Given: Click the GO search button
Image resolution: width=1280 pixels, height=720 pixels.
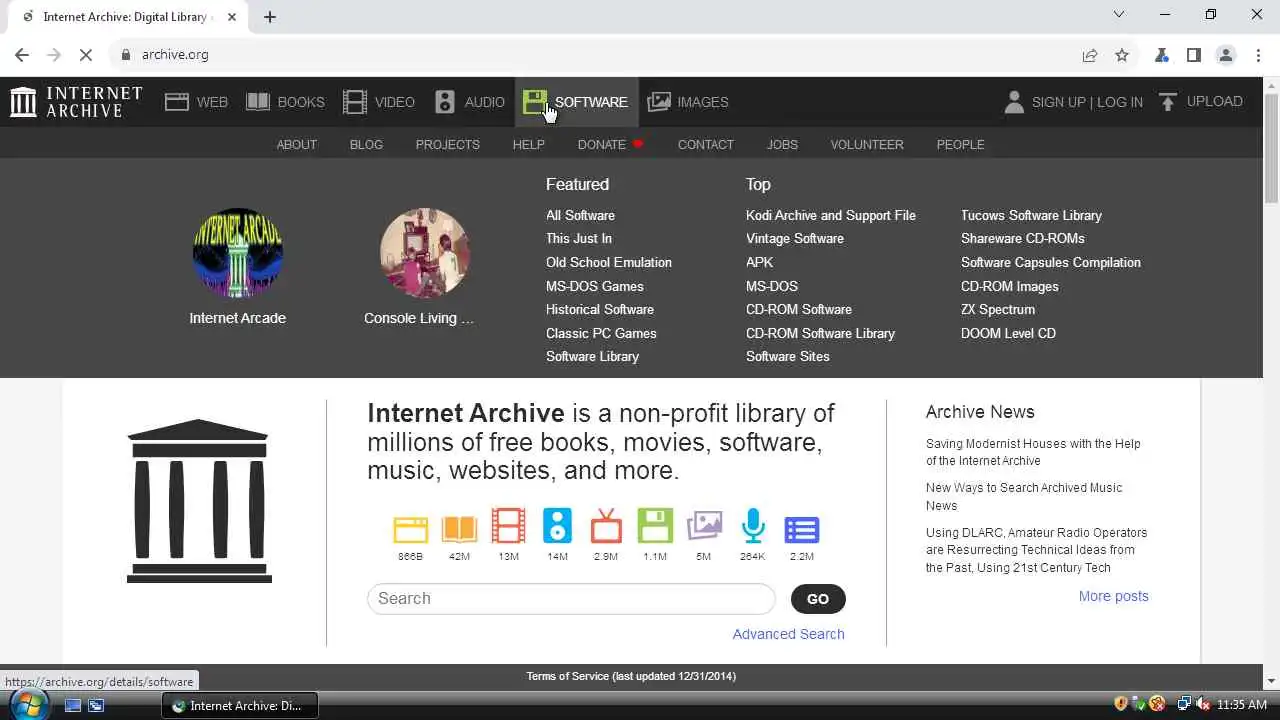Looking at the screenshot, I should [x=818, y=599].
